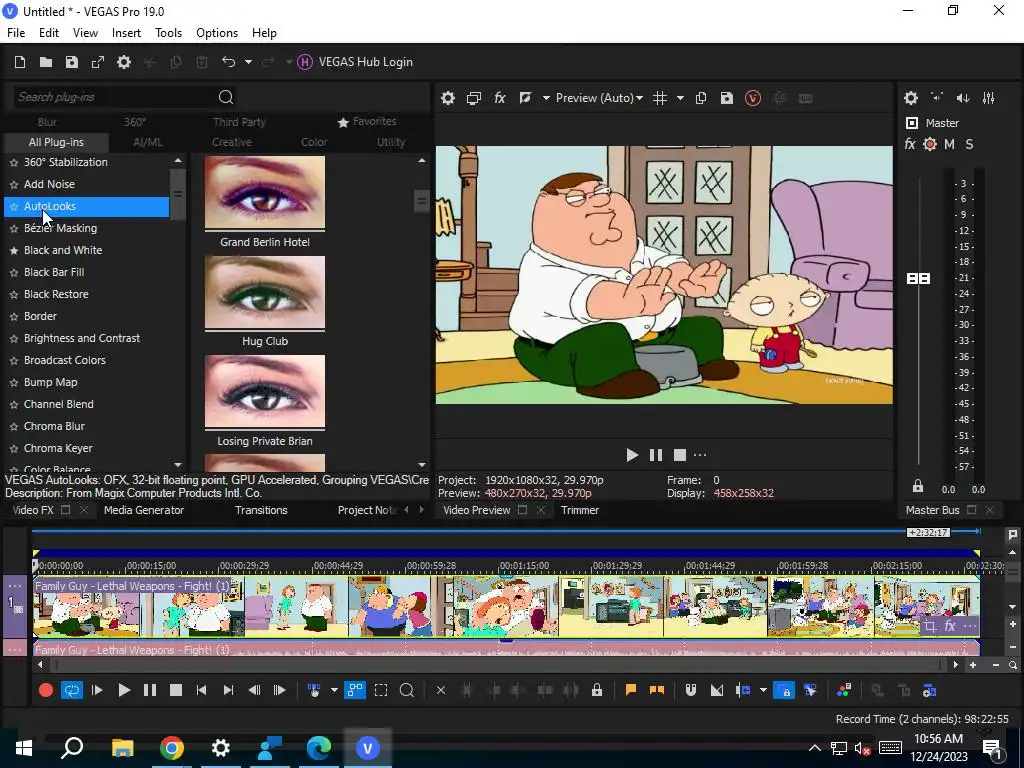
Task: Play the video preview
Action: 632,455
